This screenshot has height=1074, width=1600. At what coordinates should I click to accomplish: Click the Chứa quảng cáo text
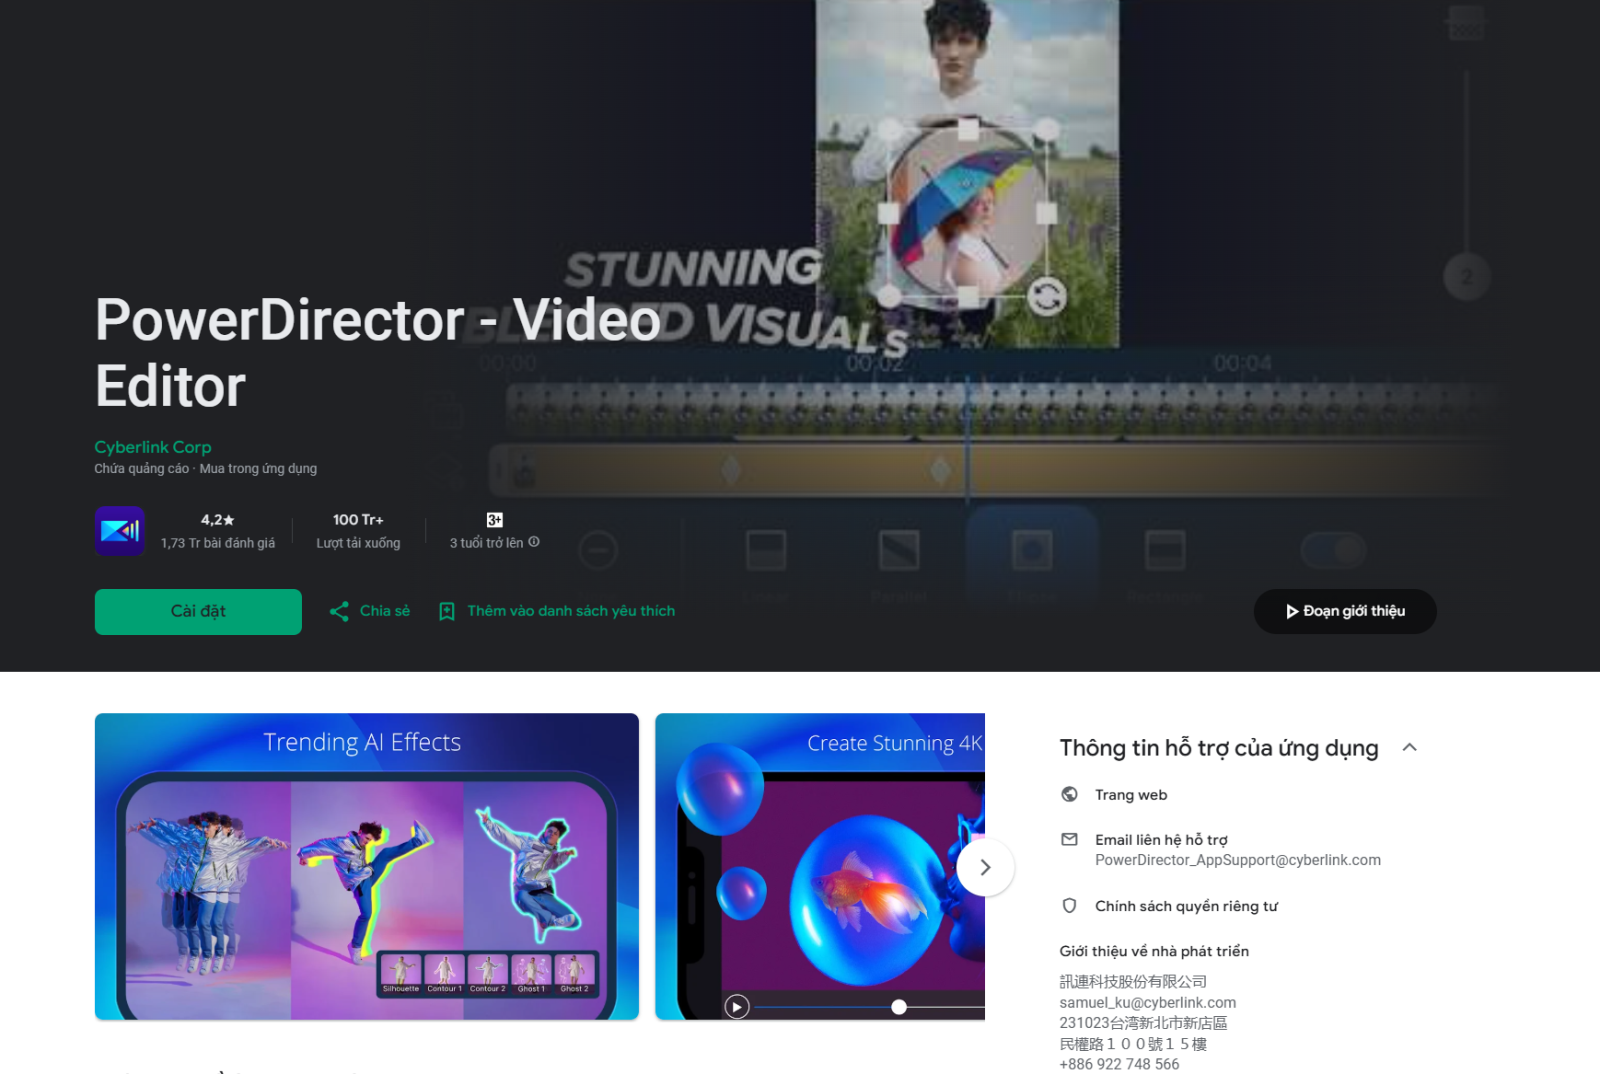[x=142, y=469]
